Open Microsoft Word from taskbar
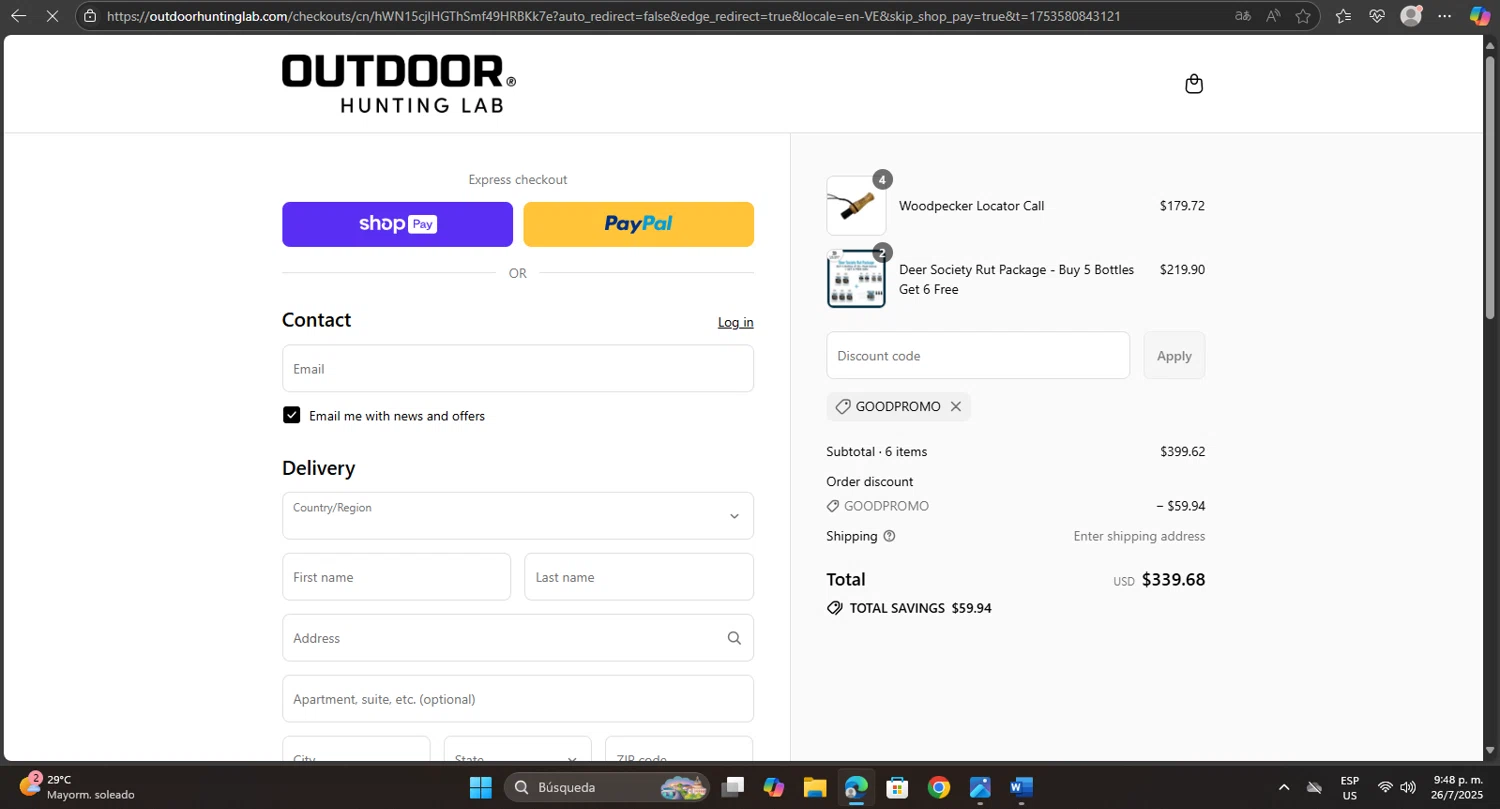1500x809 pixels. click(x=1020, y=788)
